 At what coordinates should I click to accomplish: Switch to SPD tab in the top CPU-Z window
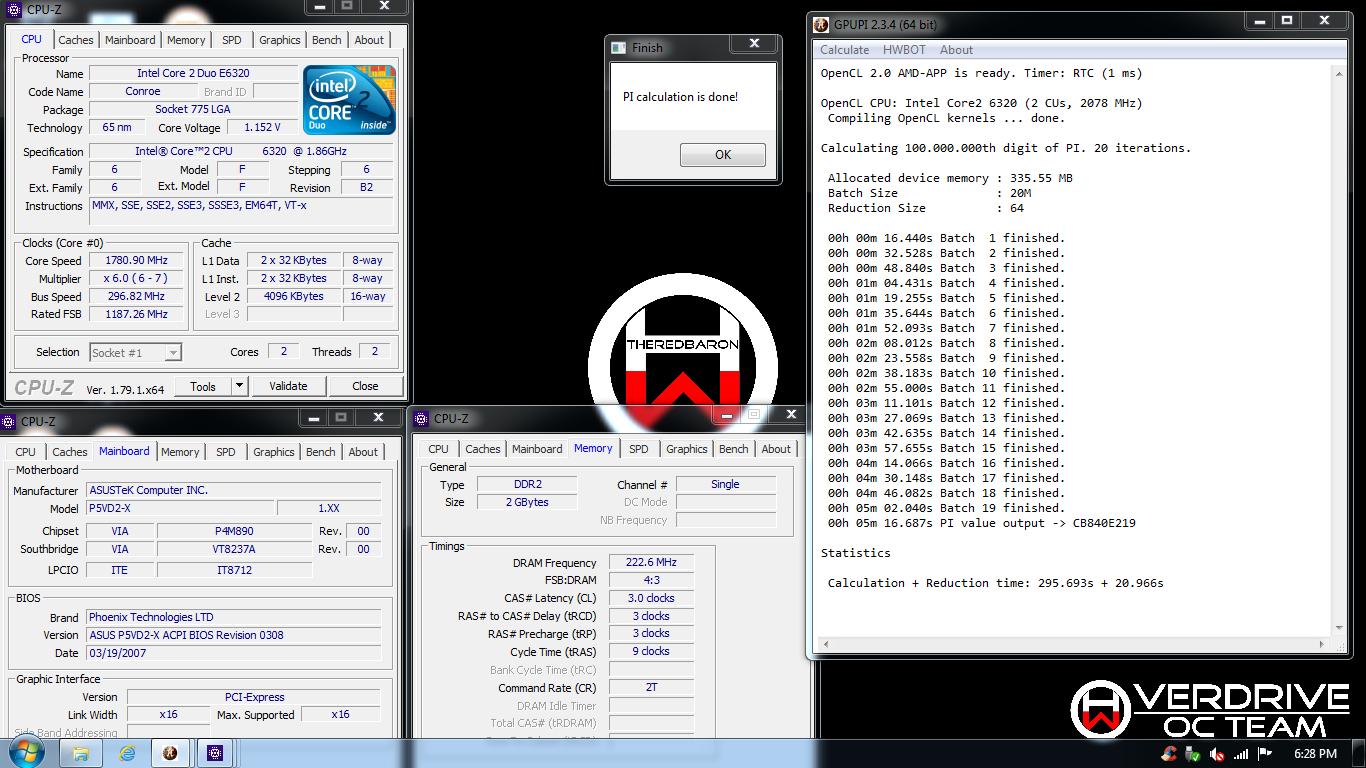tap(232, 40)
